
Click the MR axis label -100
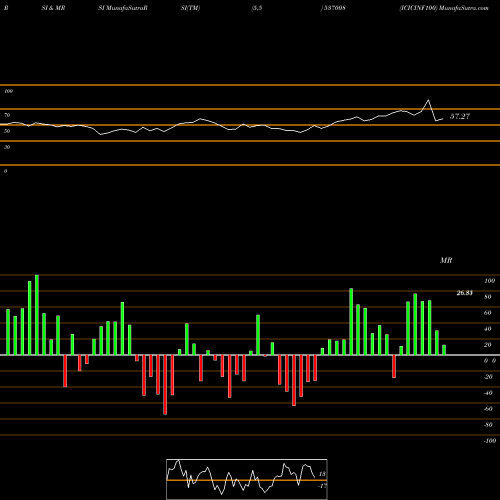point(490,441)
